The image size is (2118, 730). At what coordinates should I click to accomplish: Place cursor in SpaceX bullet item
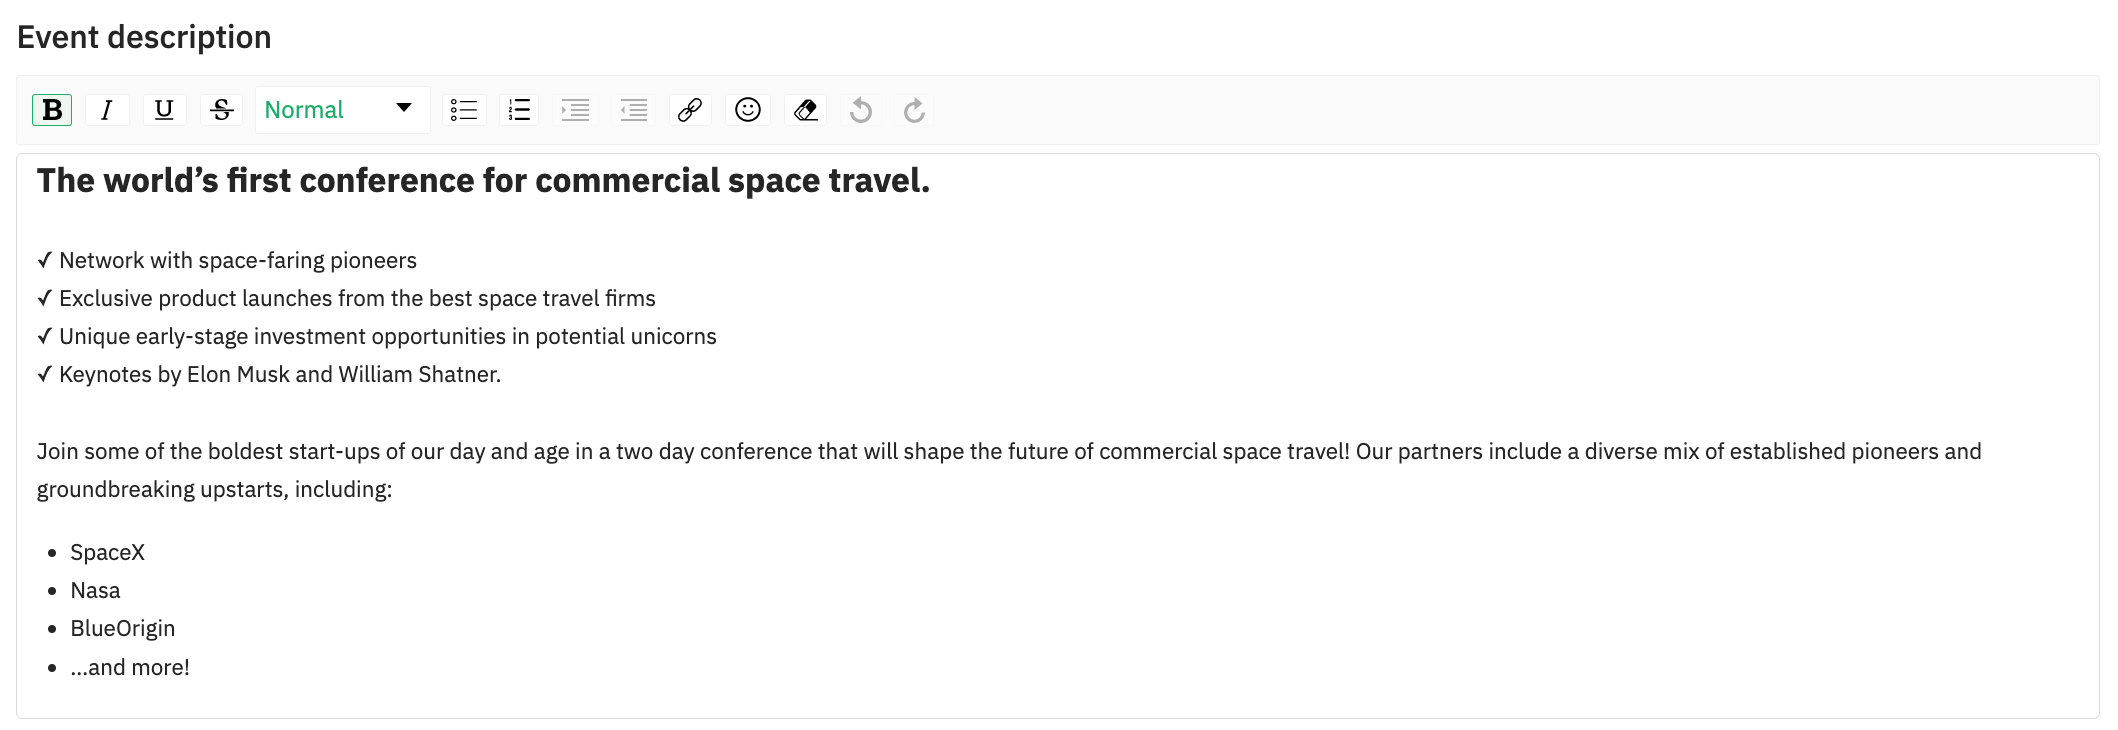(107, 553)
